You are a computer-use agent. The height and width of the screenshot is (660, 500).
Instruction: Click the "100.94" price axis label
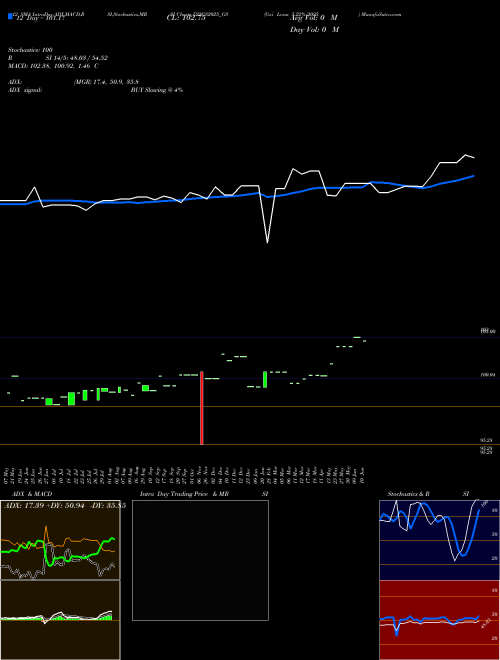(488, 374)
